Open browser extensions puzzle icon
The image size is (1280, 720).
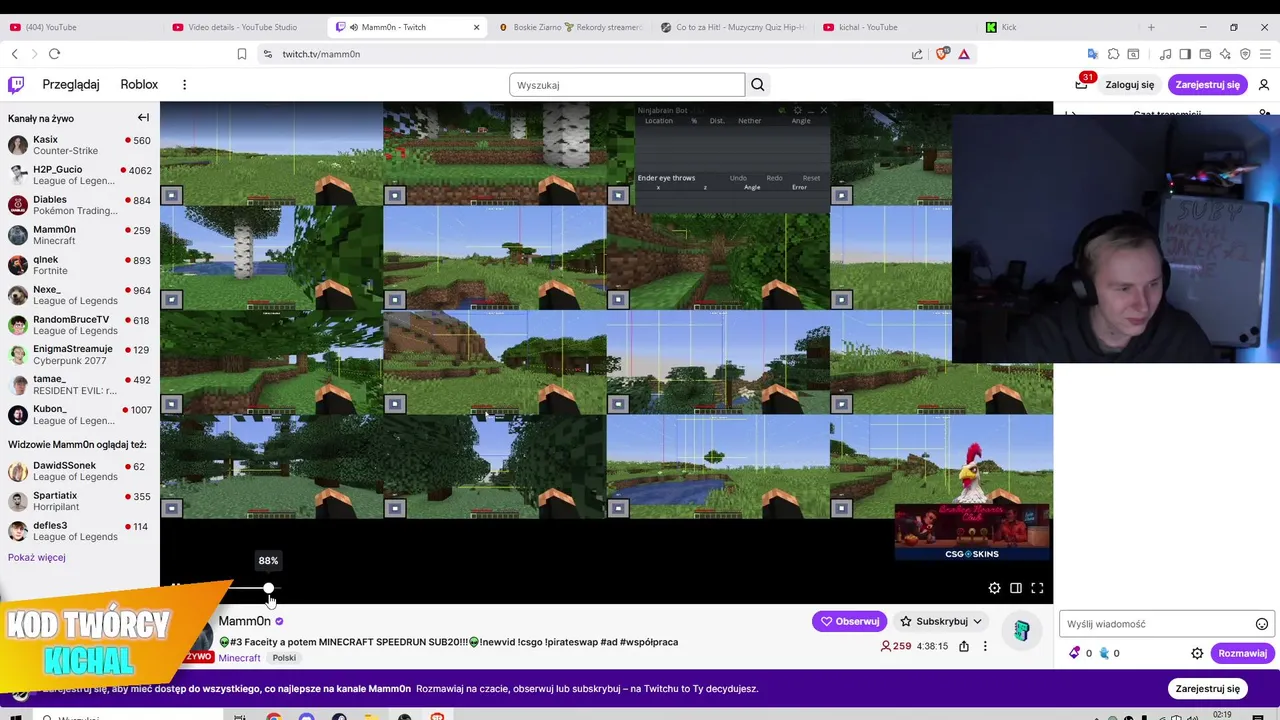(1113, 54)
